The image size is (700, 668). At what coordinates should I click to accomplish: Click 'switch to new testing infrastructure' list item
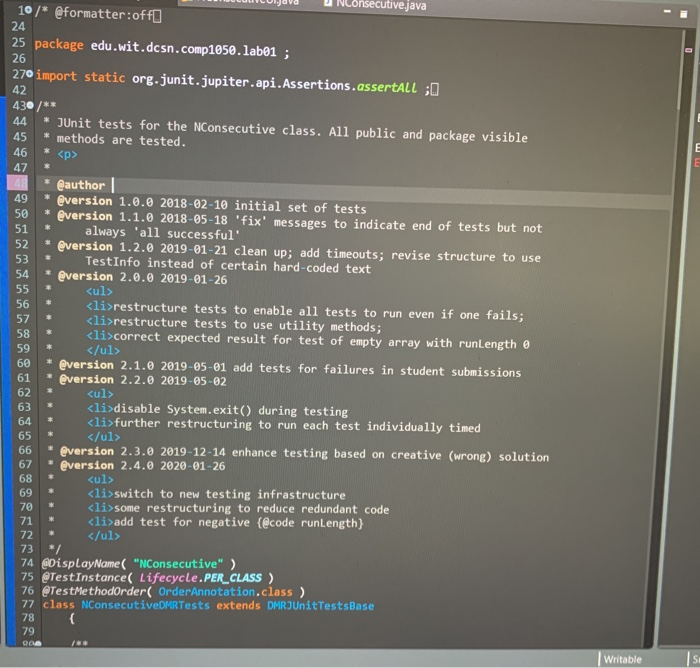pos(216,494)
